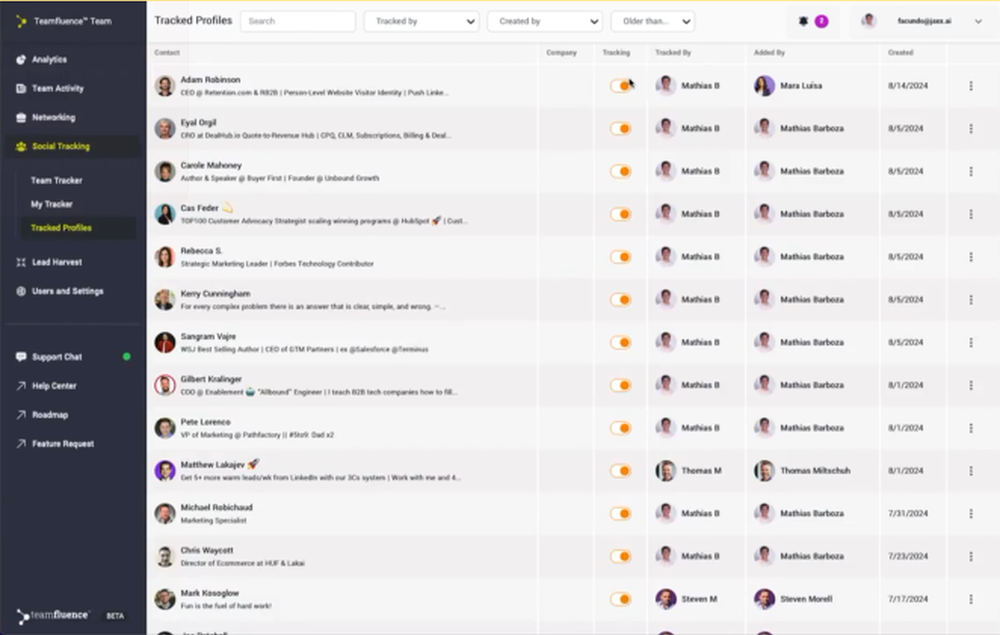Toggle tracking for Adam Robinson
The height and width of the screenshot is (635, 1000).
tap(621, 85)
